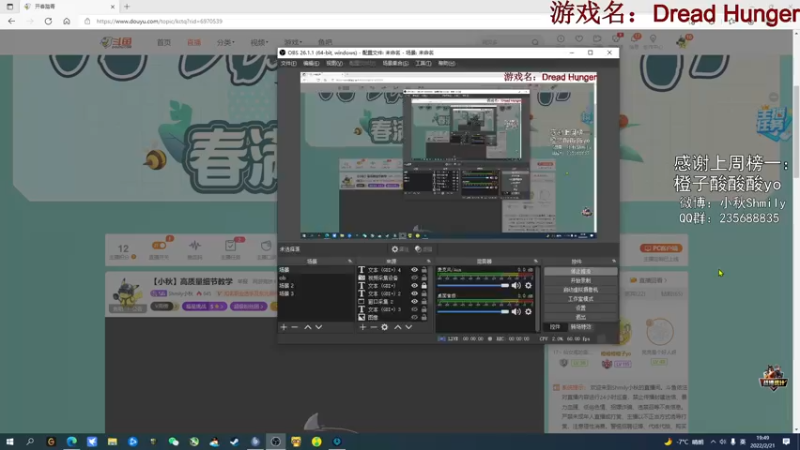800x450 pixels.
Task: Adjust the 桌面音频 volume slider
Action: point(473,311)
